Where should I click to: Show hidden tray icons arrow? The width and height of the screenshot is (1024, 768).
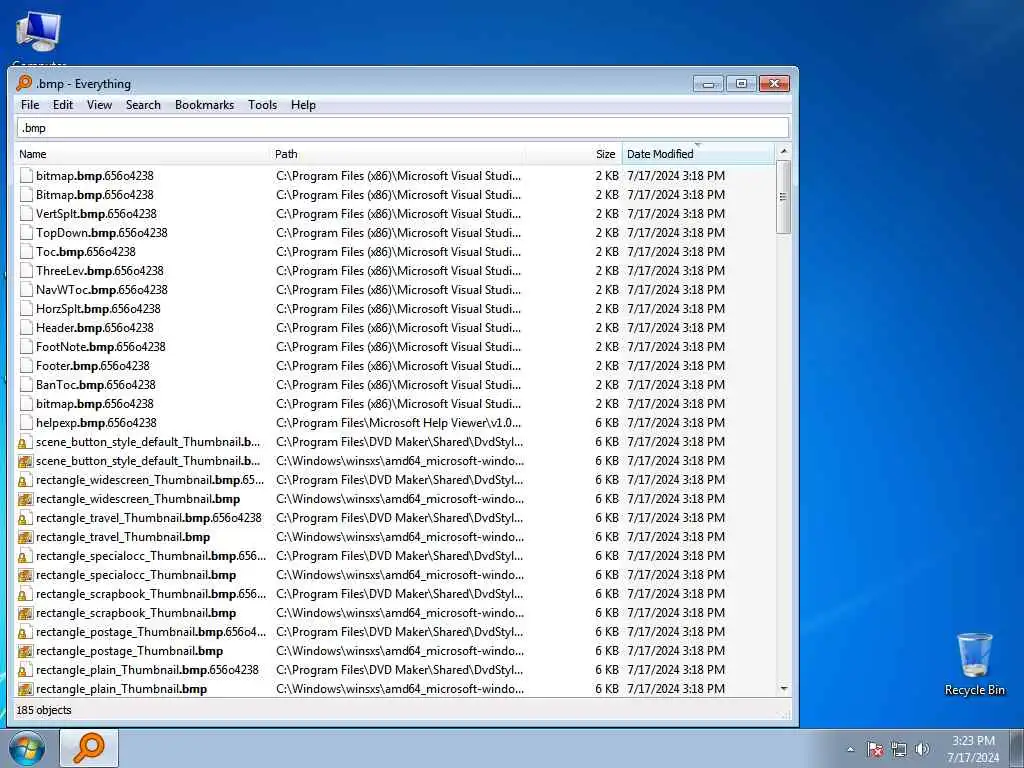point(850,750)
